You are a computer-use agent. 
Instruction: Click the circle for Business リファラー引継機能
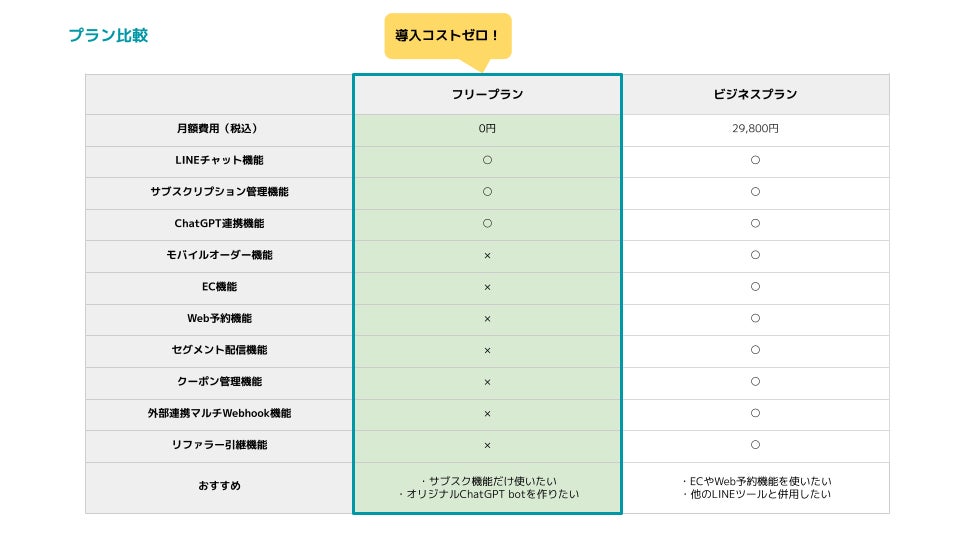coord(755,445)
